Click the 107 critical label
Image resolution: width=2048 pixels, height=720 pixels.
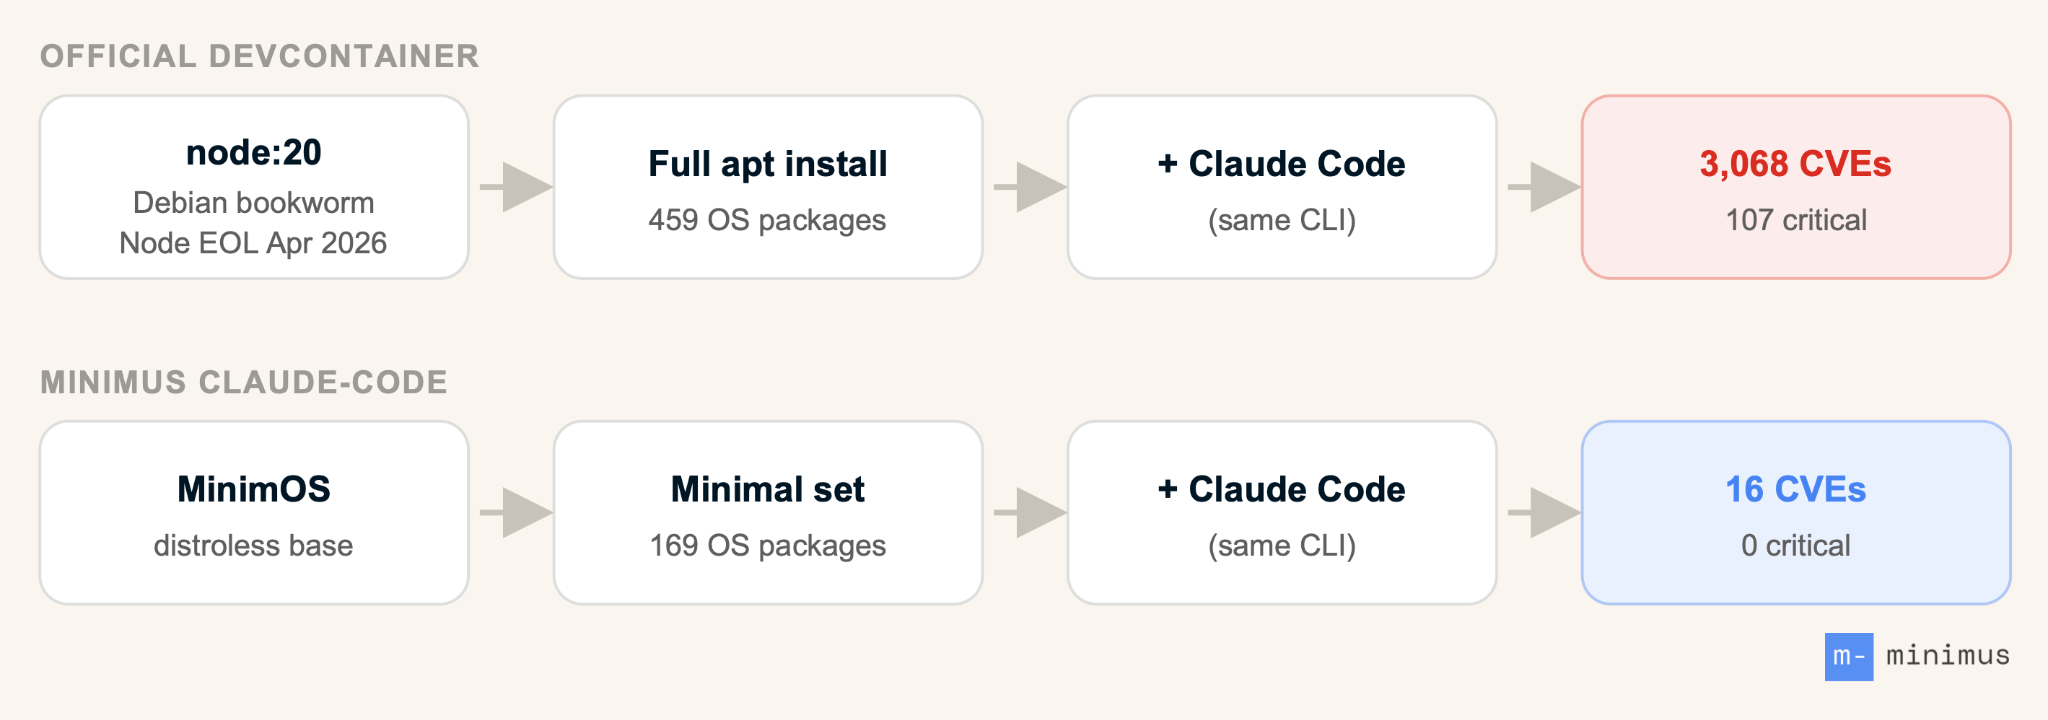coord(1796,220)
